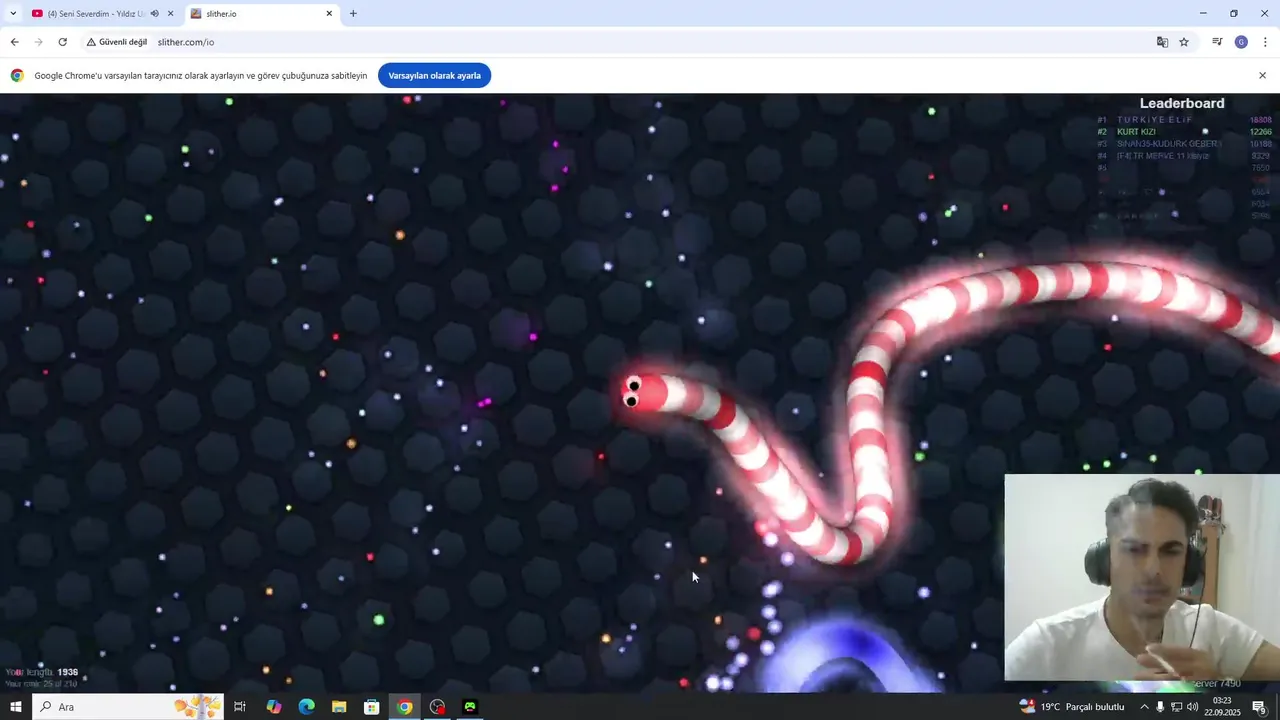Open the notification center icon
The image size is (1280, 720).
click(1260, 707)
